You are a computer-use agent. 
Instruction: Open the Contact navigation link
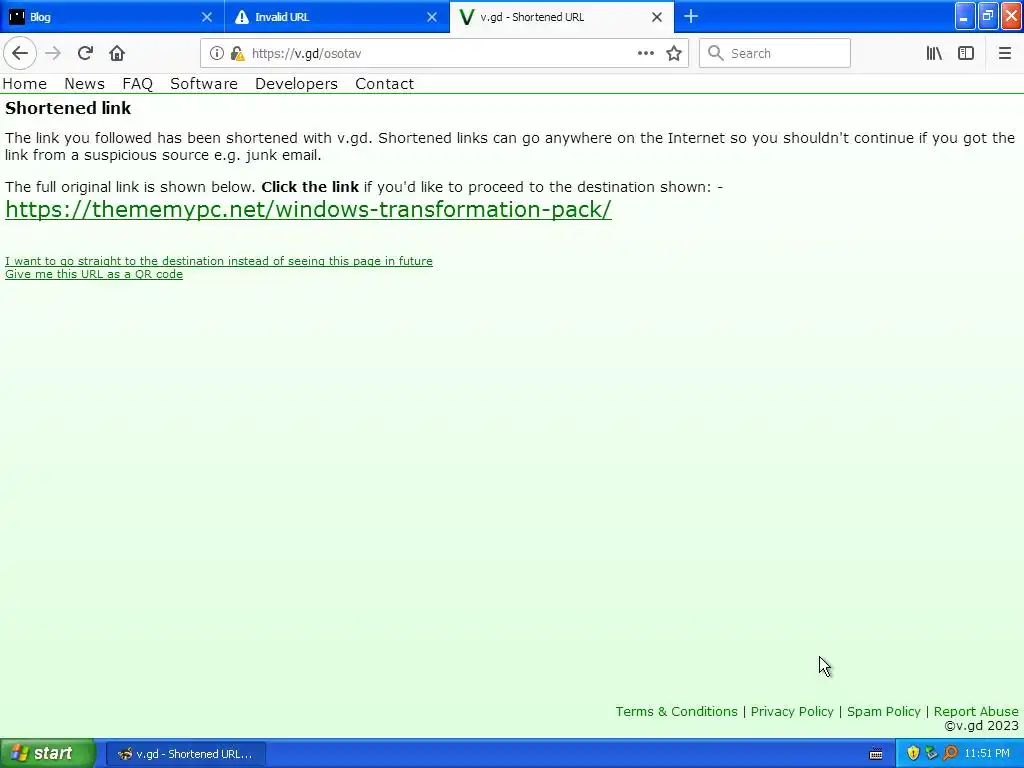pyautogui.click(x=385, y=84)
